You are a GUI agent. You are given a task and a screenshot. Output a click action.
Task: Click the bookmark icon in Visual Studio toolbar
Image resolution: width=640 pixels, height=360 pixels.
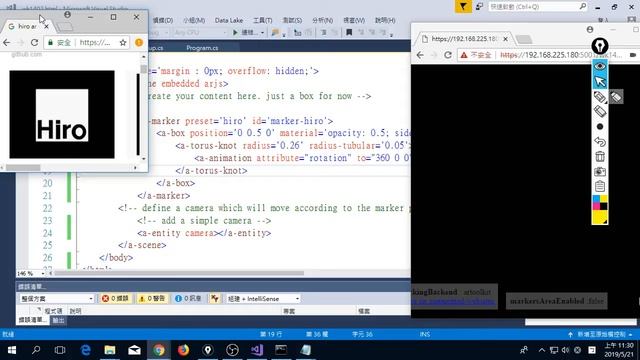coord(349,32)
